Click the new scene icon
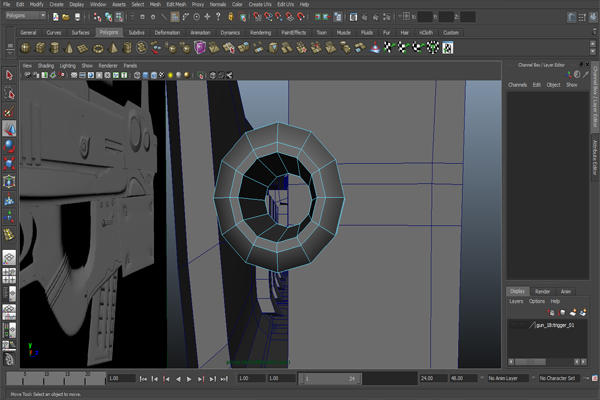Screen dimensions: 600x400 click(x=56, y=17)
